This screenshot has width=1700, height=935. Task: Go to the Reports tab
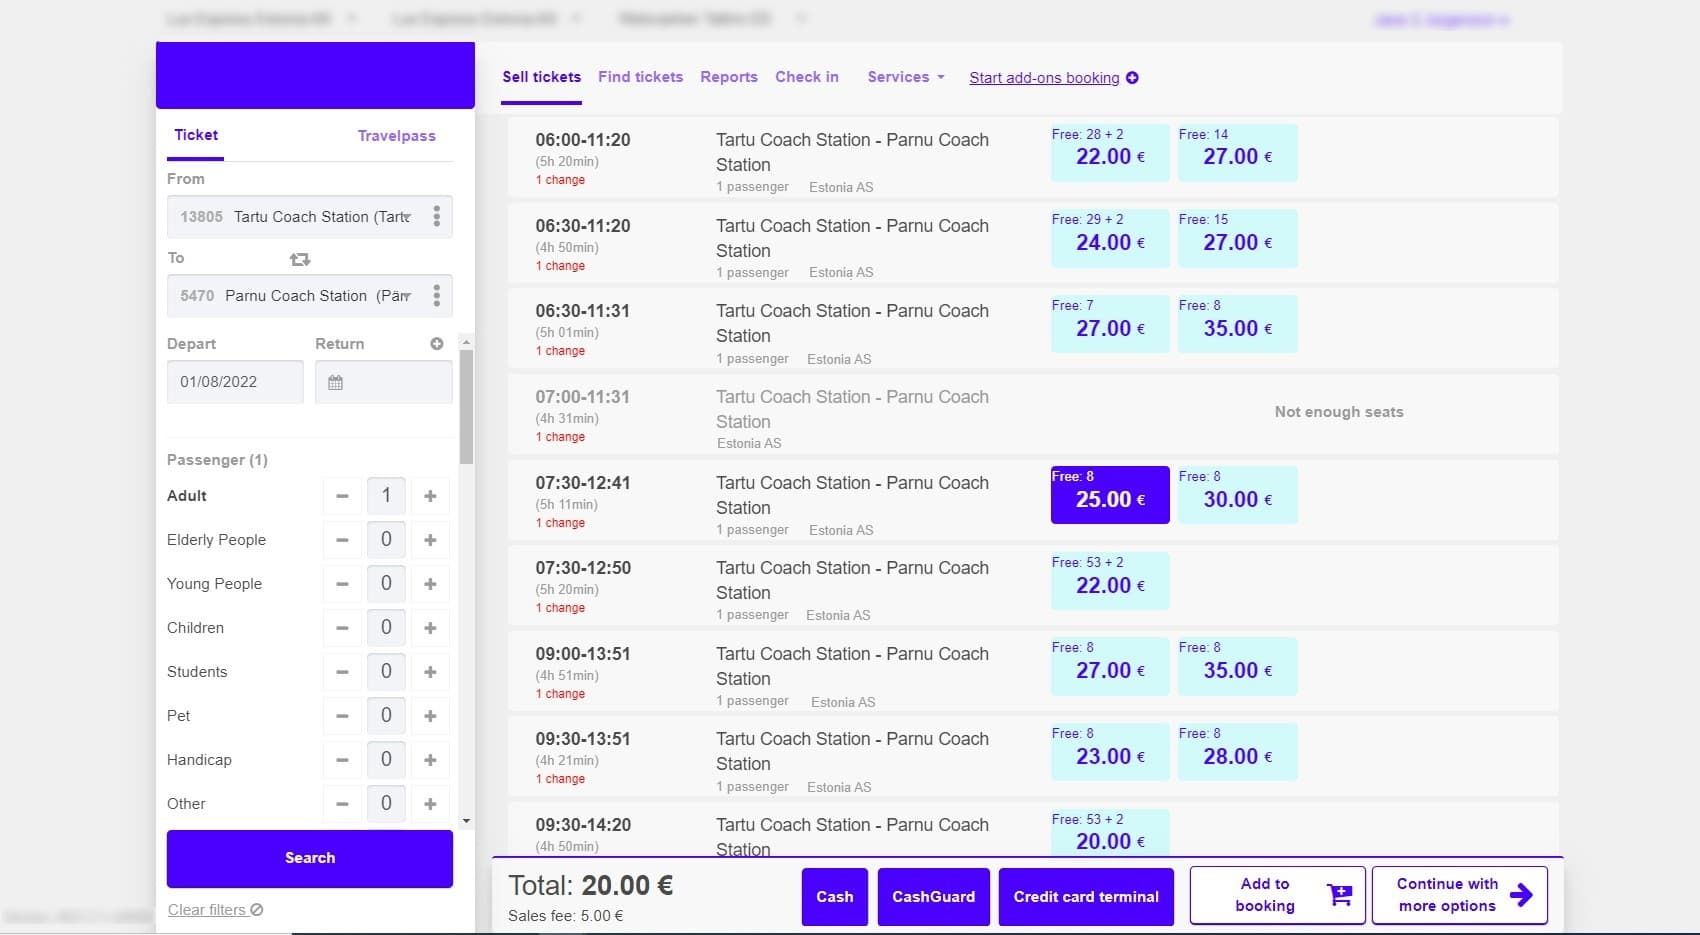coord(728,77)
